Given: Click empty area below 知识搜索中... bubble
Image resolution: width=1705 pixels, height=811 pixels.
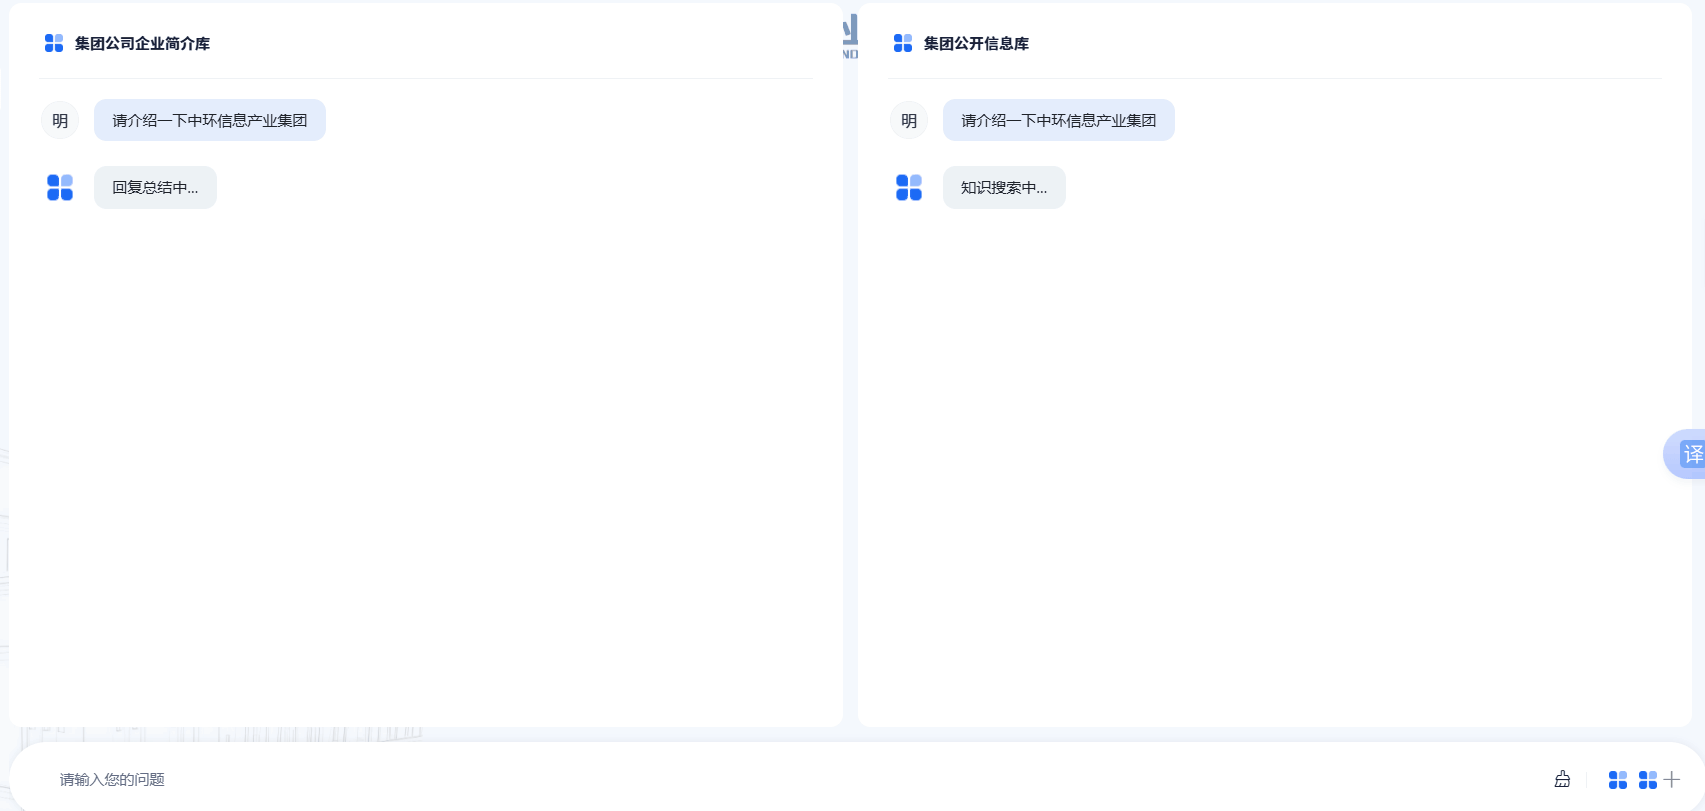Looking at the screenshot, I should [x=1270, y=450].
